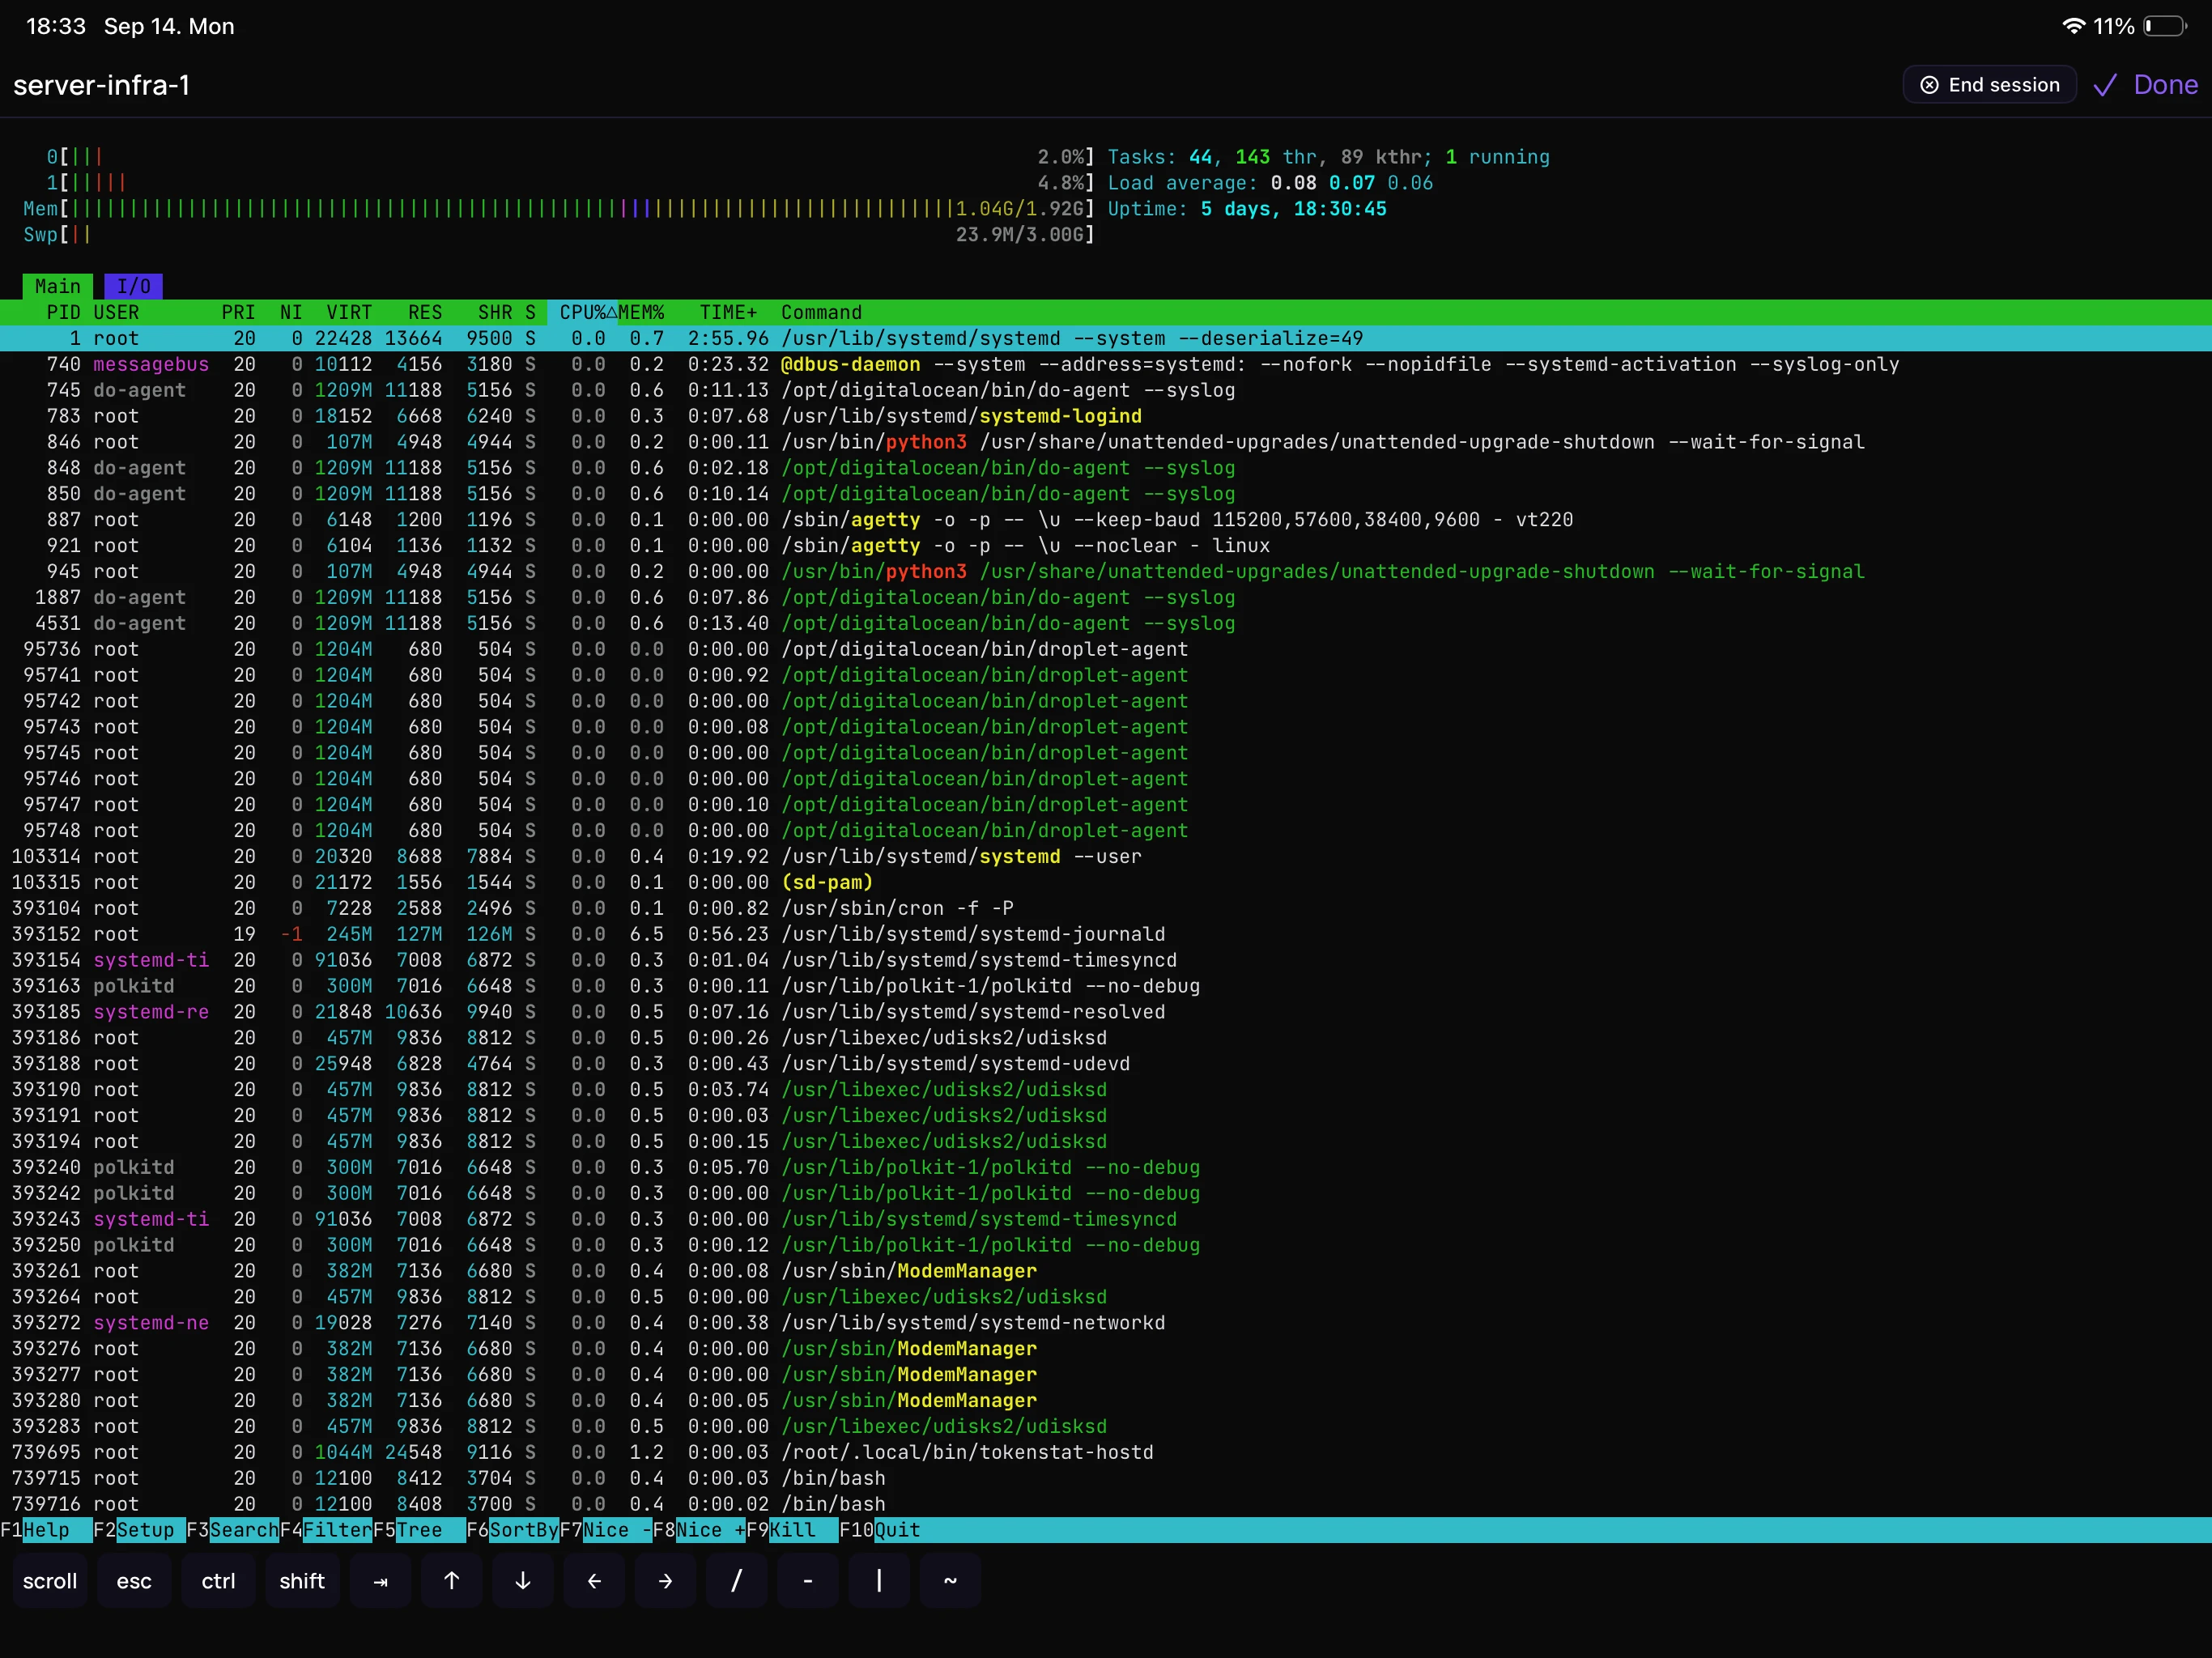Image resolution: width=2212 pixels, height=1658 pixels.
Task: Select the dbus-daemon process row
Action: point(1106,364)
